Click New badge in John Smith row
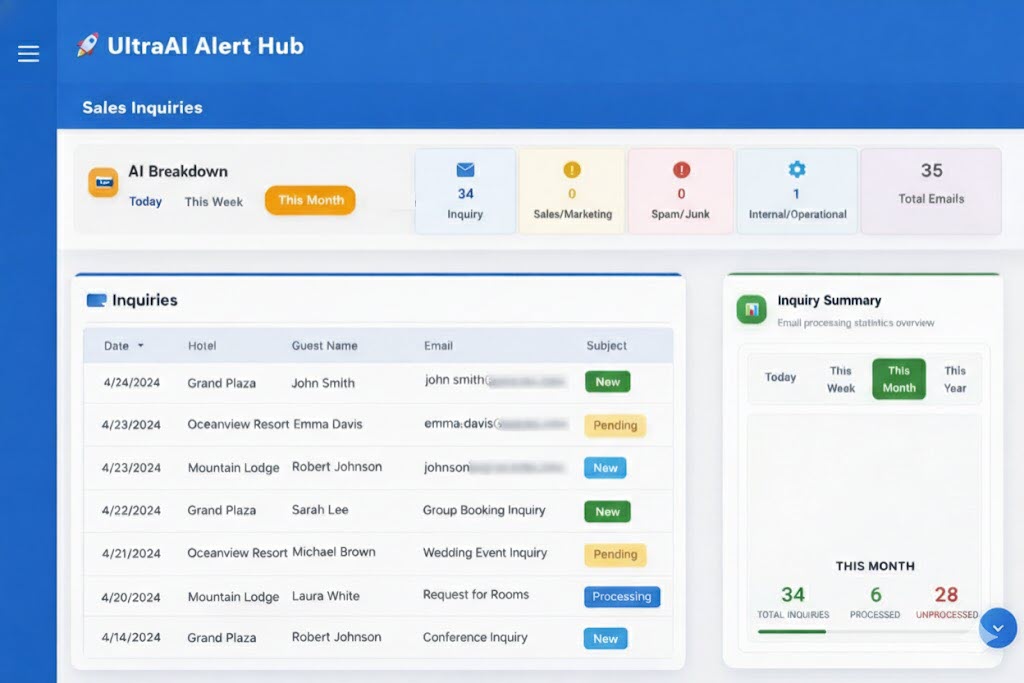 click(x=607, y=382)
